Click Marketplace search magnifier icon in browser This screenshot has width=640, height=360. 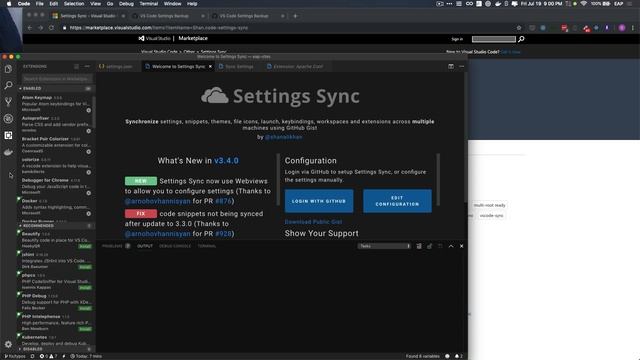[521, 39]
